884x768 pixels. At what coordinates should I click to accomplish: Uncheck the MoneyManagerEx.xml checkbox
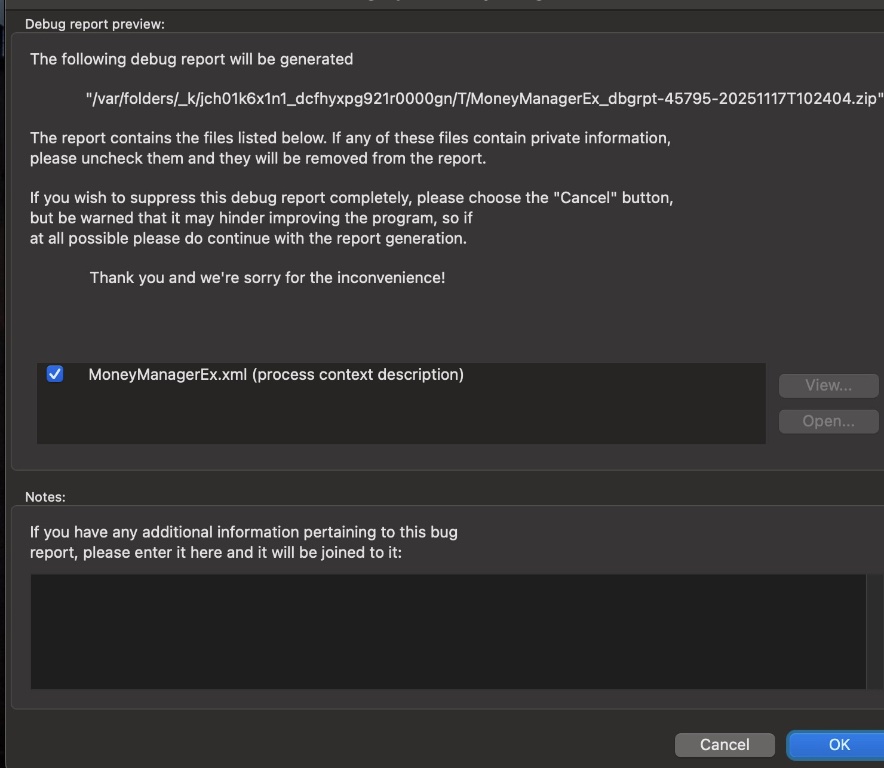coord(55,374)
